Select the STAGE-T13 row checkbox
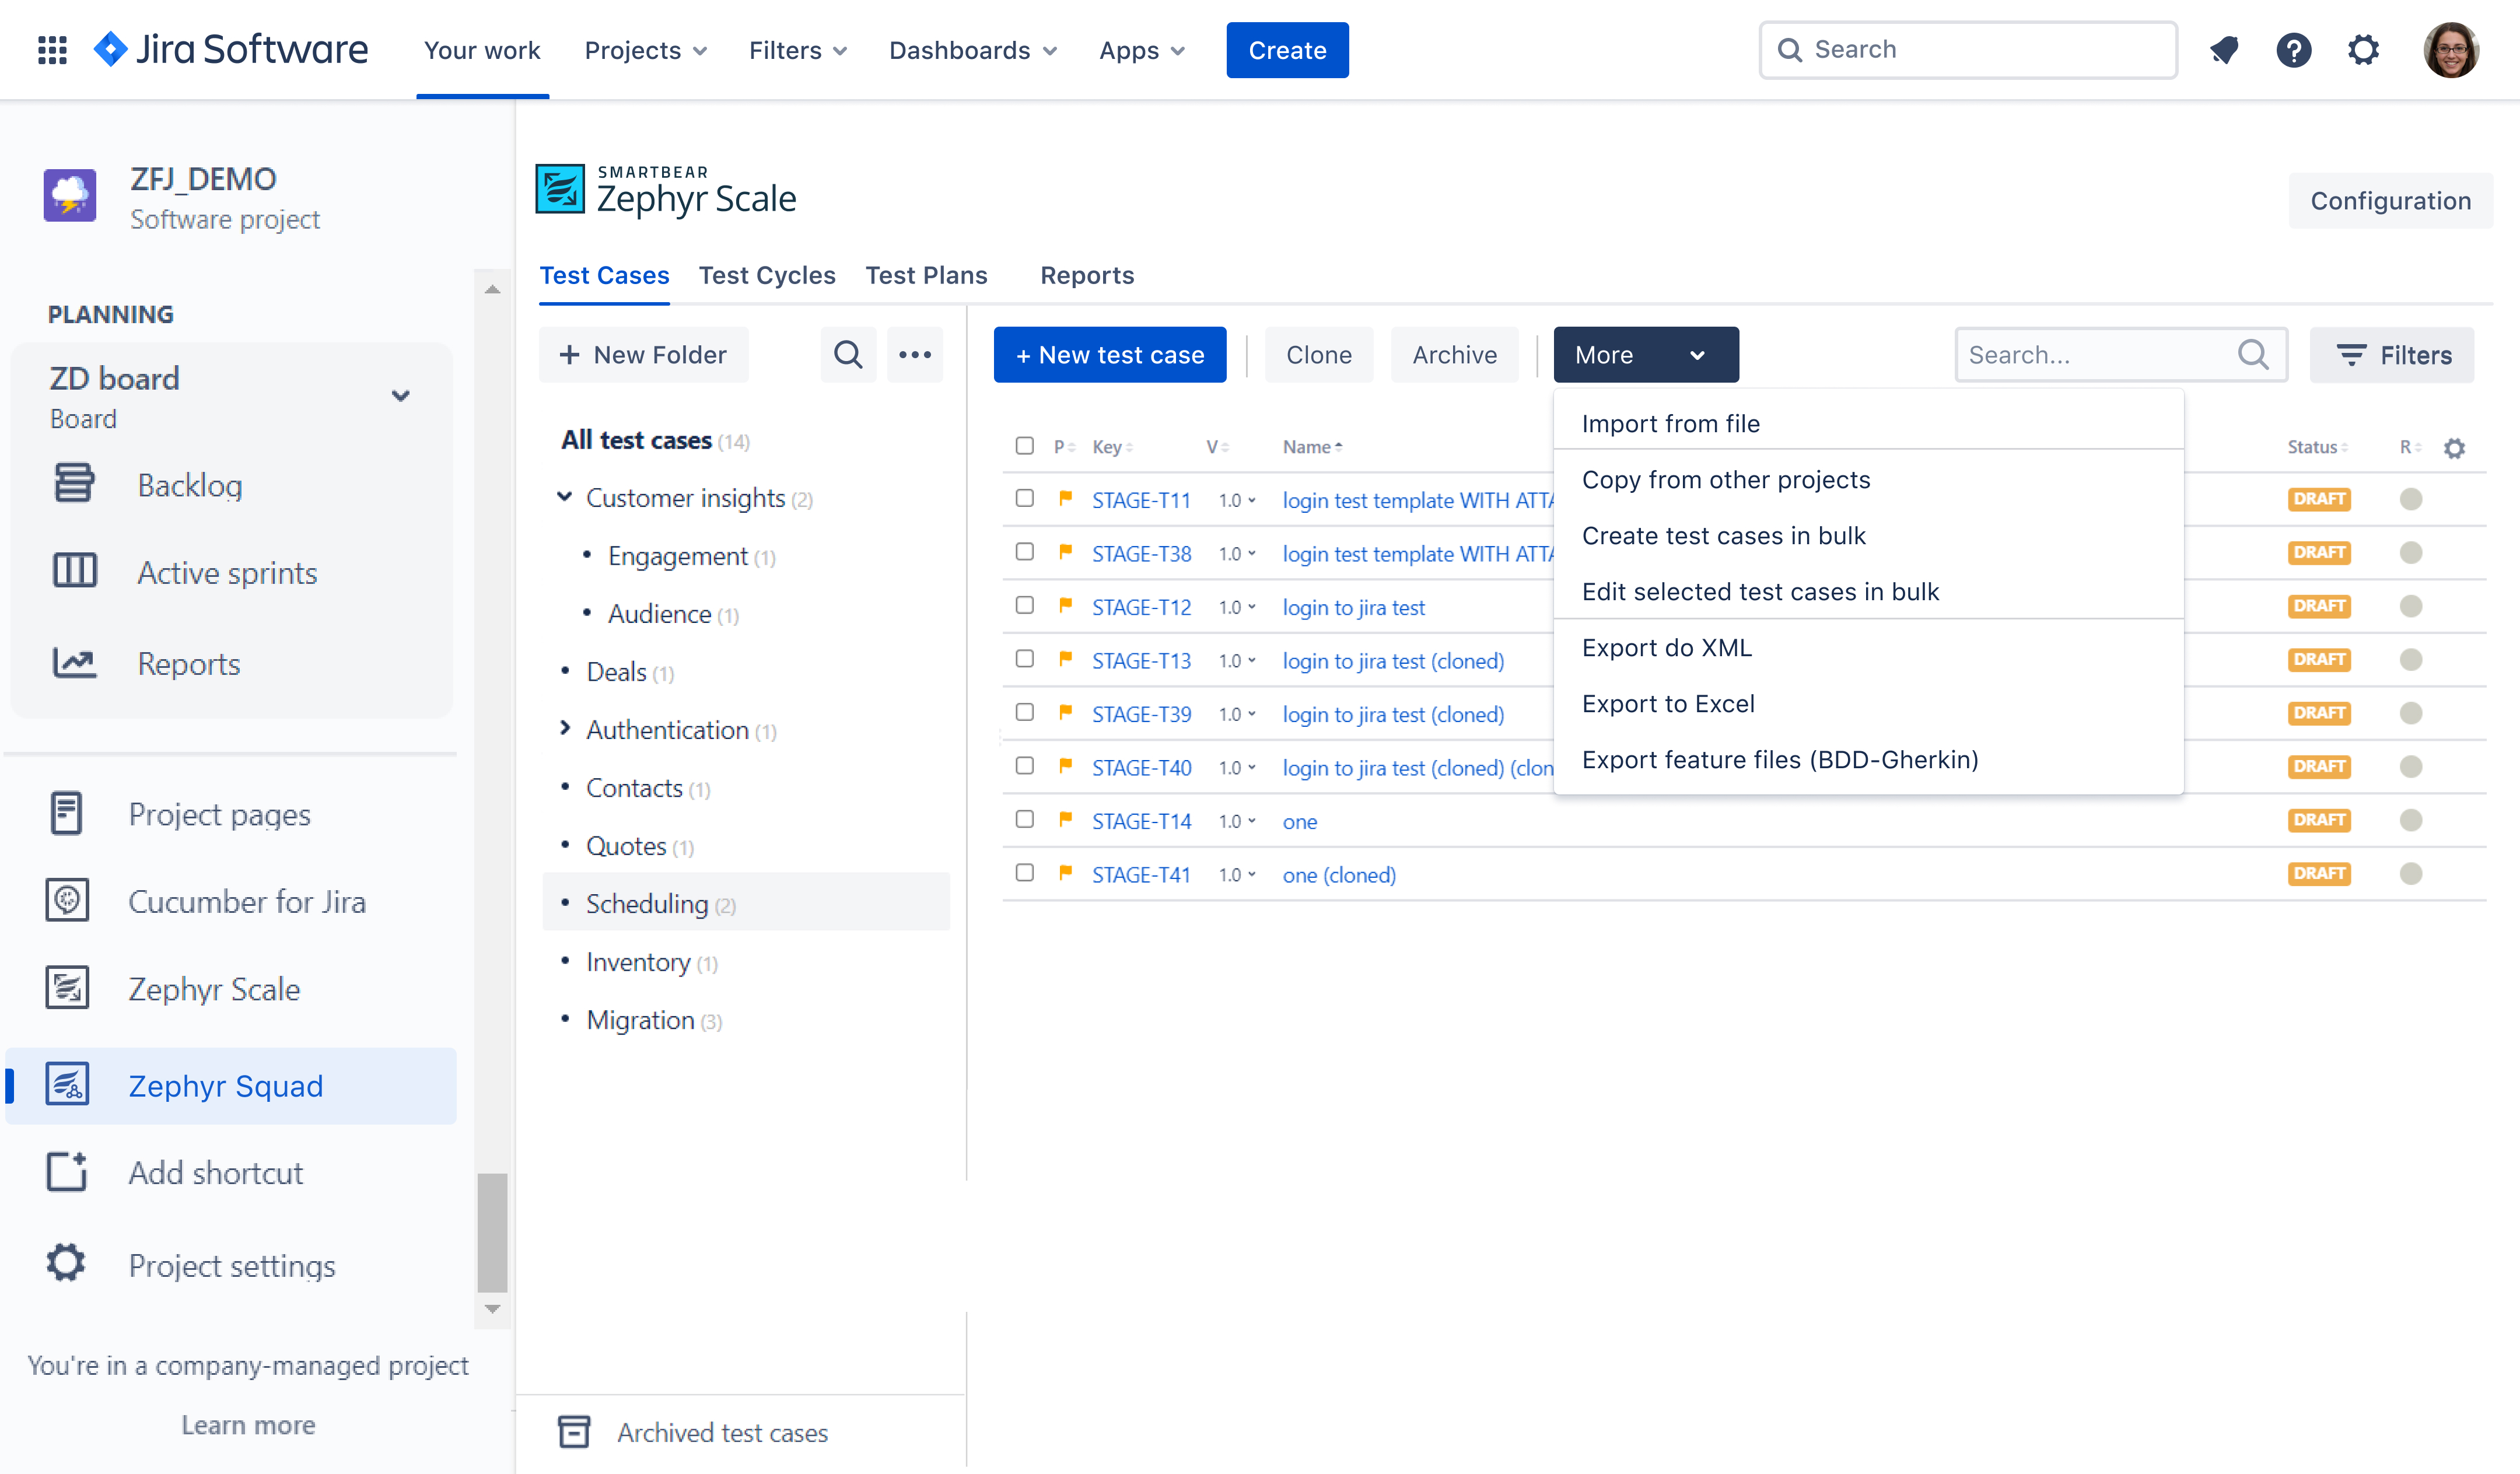 (1024, 659)
